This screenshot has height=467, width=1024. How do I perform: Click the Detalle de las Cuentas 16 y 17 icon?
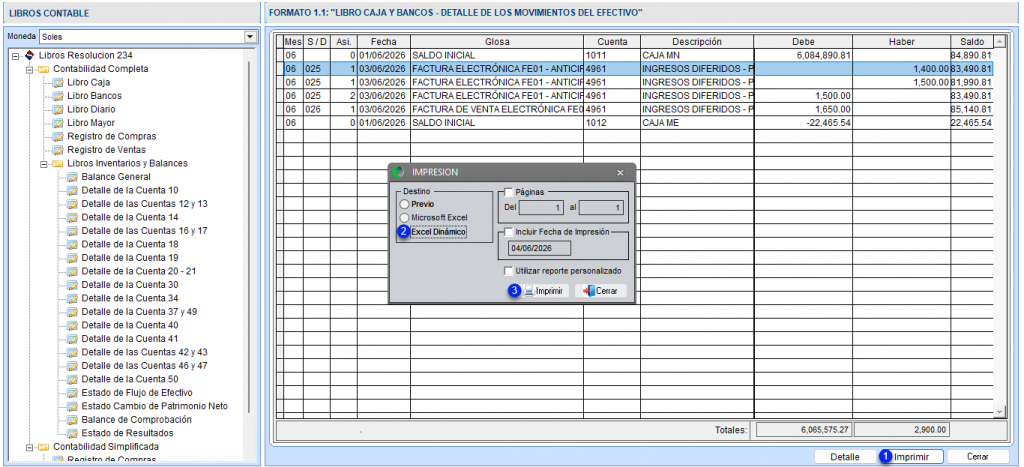pos(72,231)
